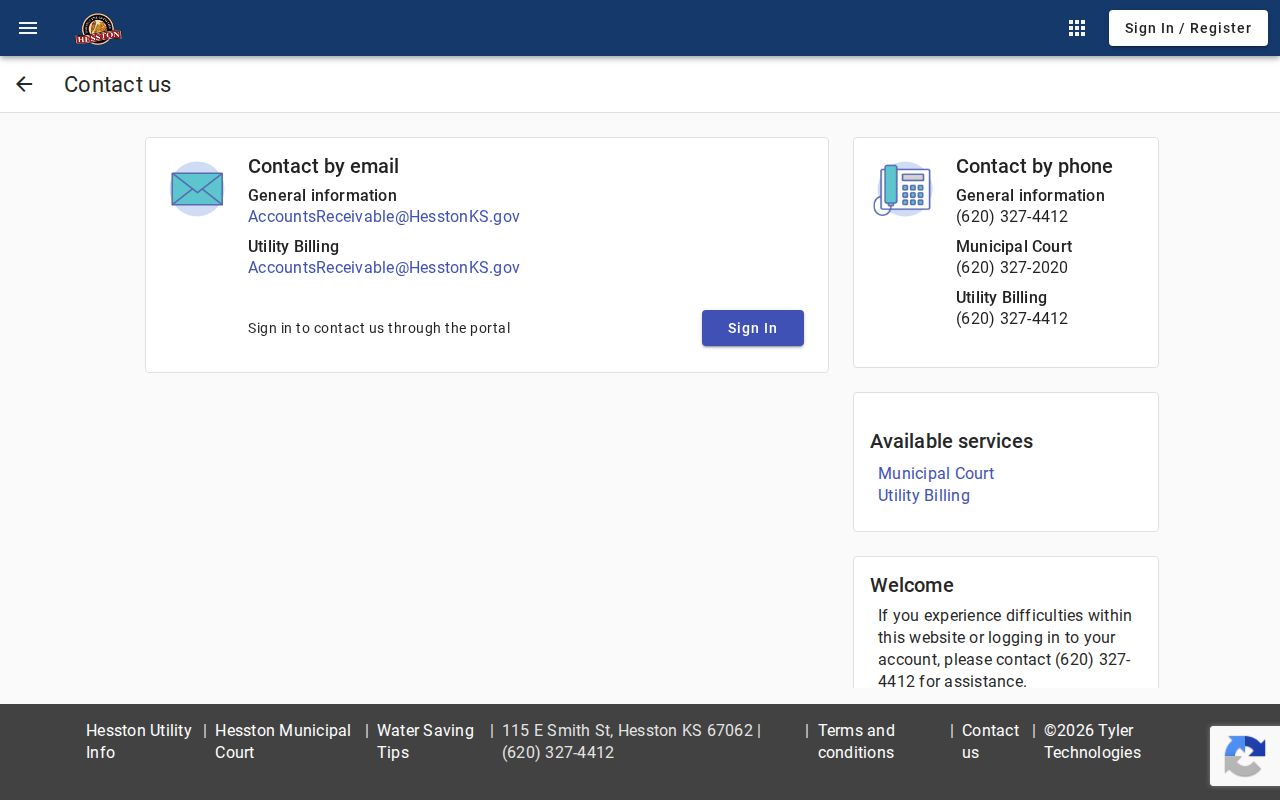Open Hesston Municipal Court footer link
Screen dimensions: 1280x800
pyautogui.click(x=283, y=741)
